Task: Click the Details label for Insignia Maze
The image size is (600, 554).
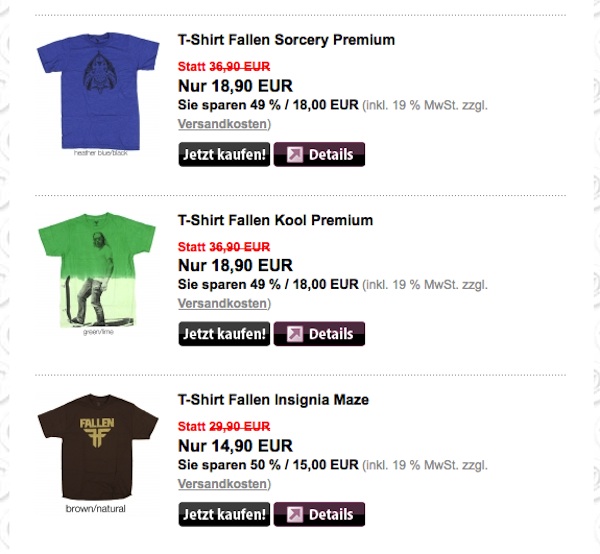Action: click(x=331, y=515)
